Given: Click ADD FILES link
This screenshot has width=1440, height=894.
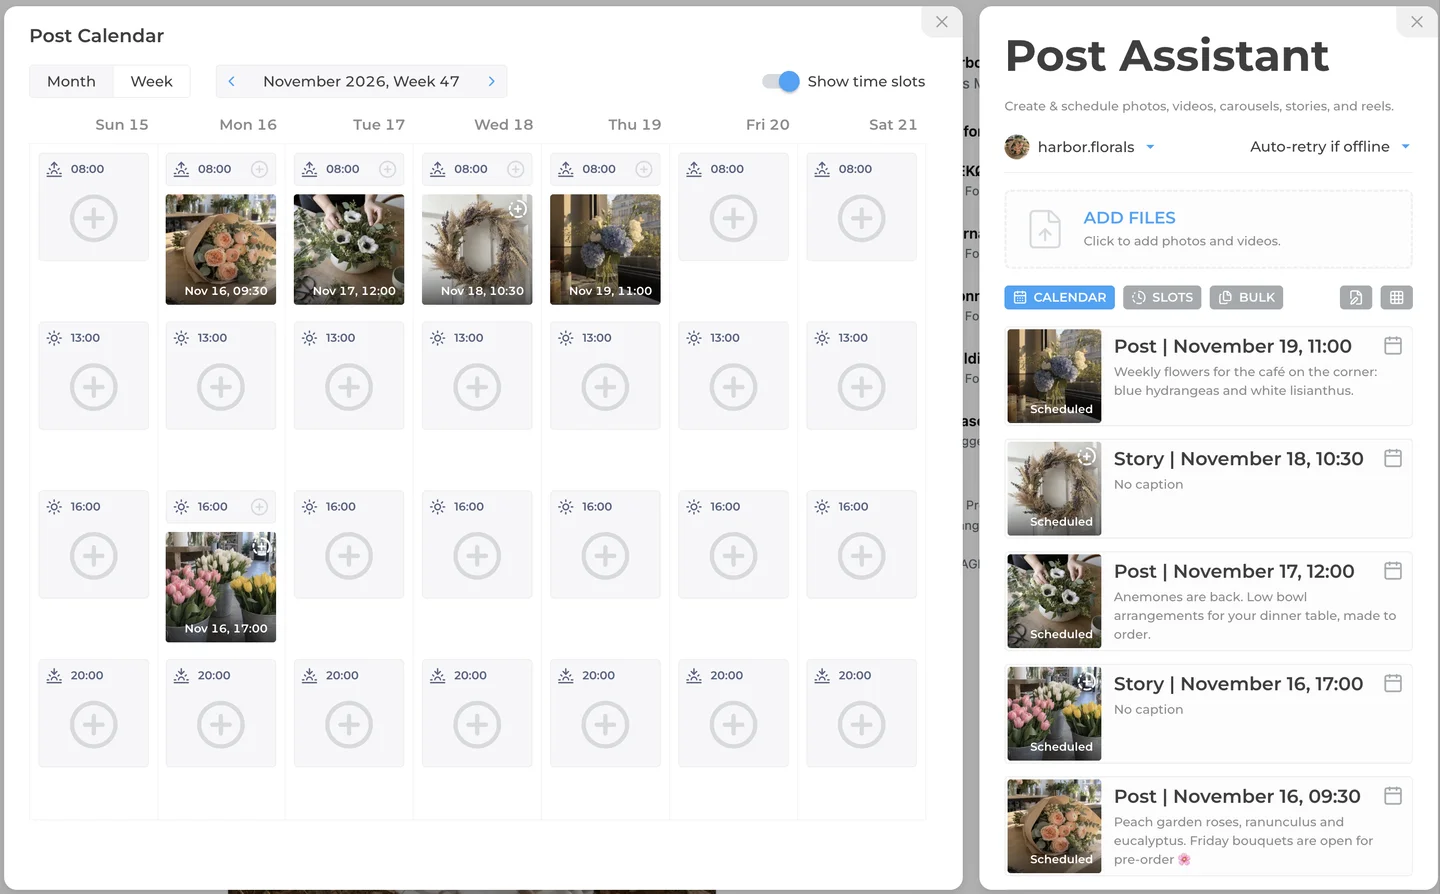Looking at the screenshot, I should [1129, 218].
